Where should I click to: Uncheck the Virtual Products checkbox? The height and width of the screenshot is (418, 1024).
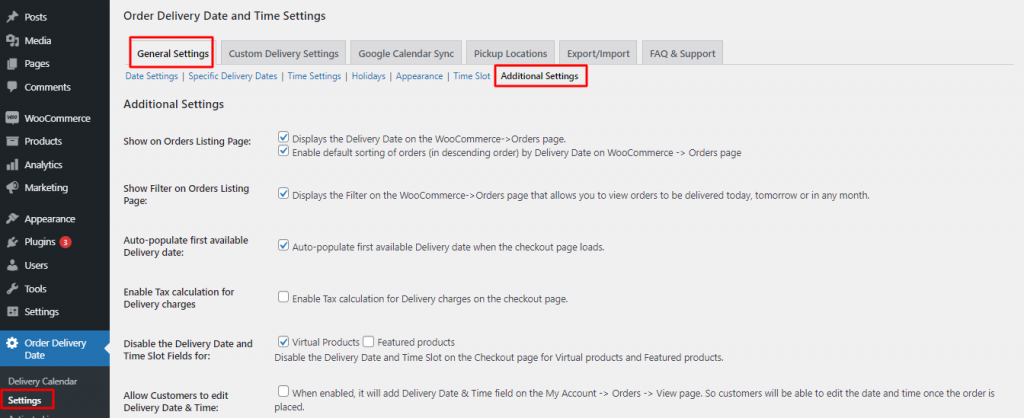point(283,341)
